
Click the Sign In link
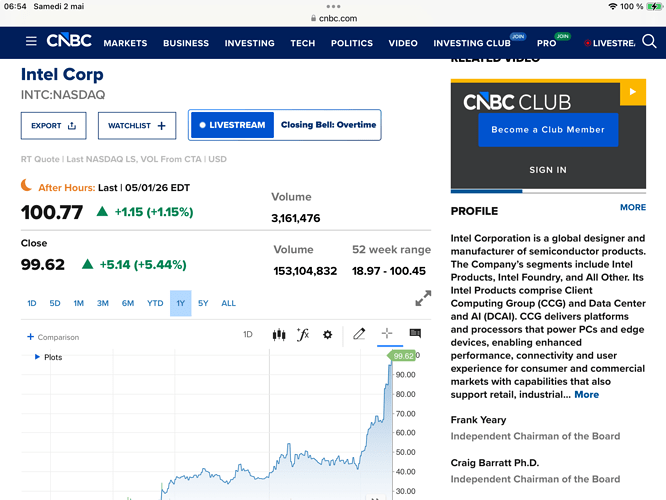tap(548, 170)
